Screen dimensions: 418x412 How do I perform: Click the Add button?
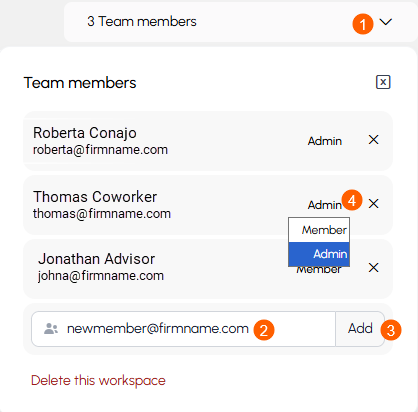tap(360, 329)
